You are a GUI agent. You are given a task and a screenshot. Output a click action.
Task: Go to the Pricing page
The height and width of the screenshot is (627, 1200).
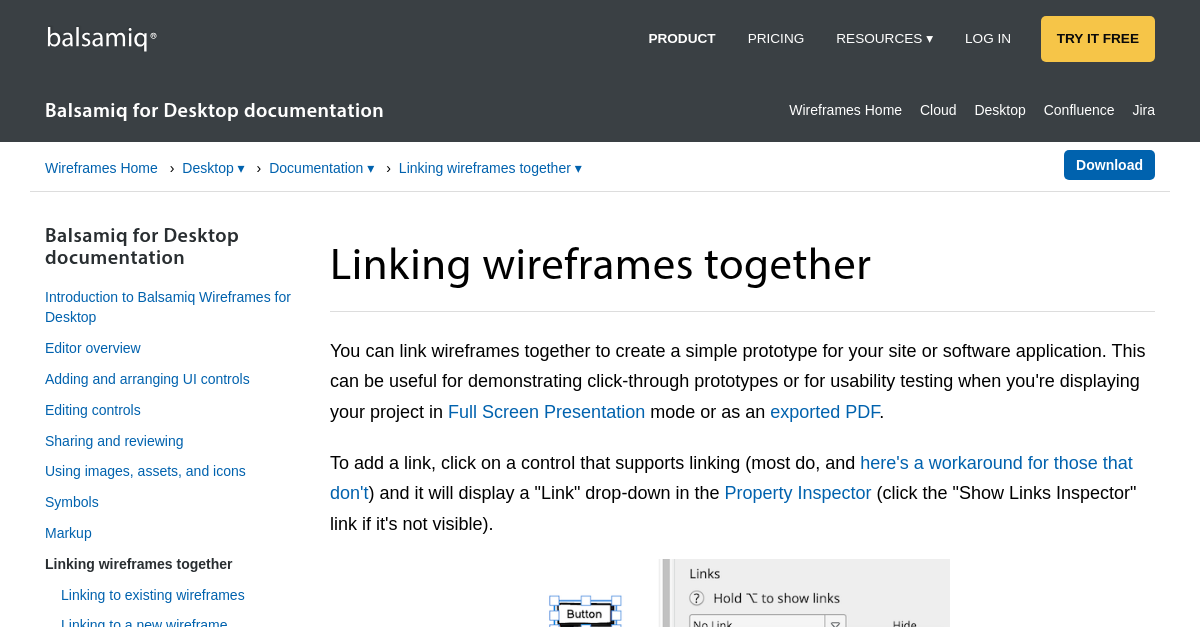click(775, 39)
